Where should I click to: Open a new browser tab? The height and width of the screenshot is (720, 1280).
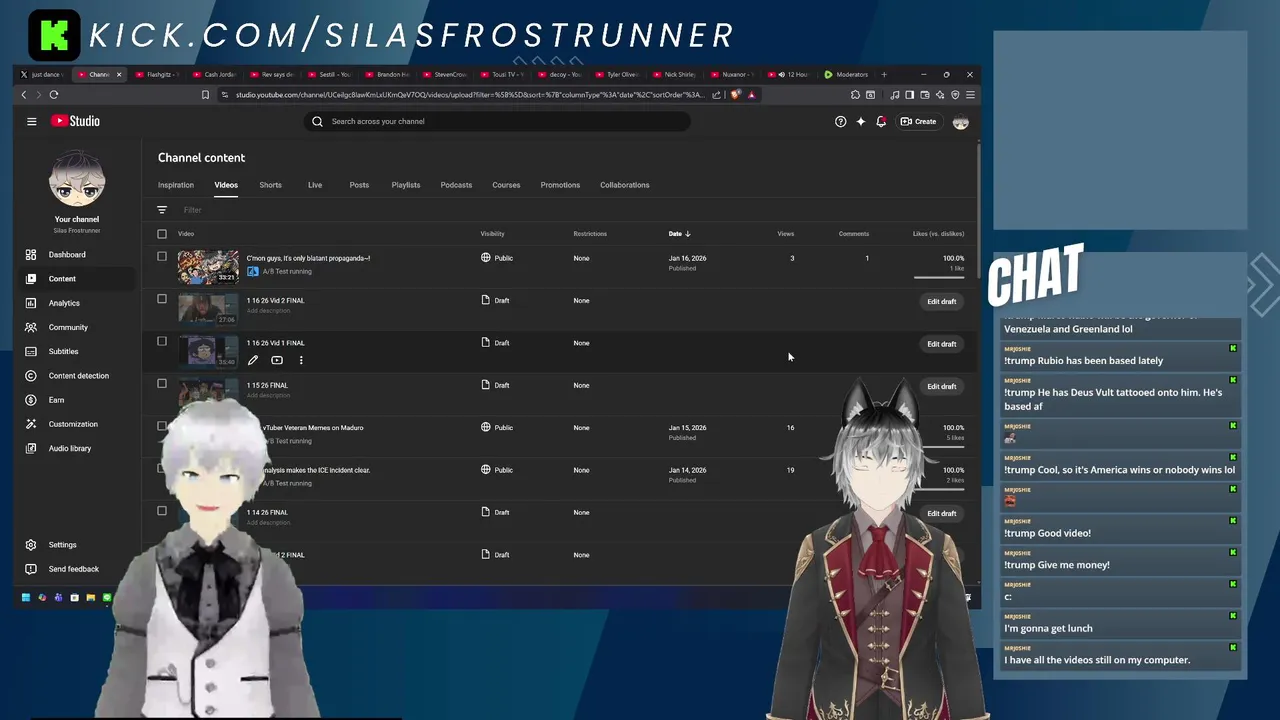[x=884, y=74]
